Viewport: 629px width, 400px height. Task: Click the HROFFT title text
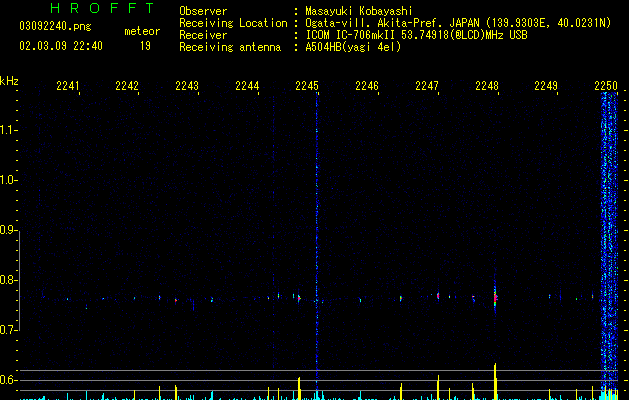102,8
